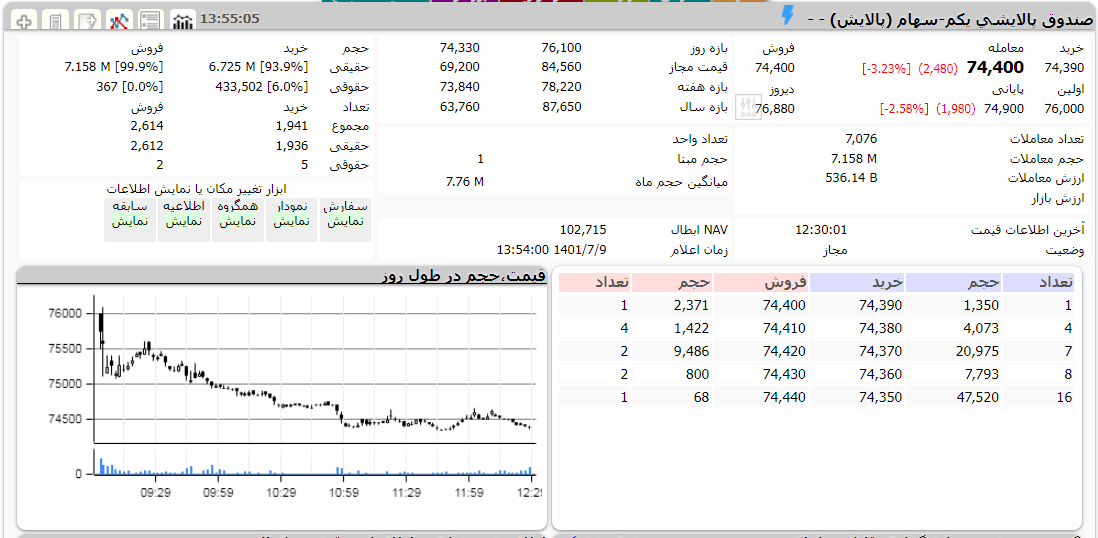1098x538 pixels.
Task: Toggle اطلاعیه نمایش display button
Action: [x=183, y=220]
